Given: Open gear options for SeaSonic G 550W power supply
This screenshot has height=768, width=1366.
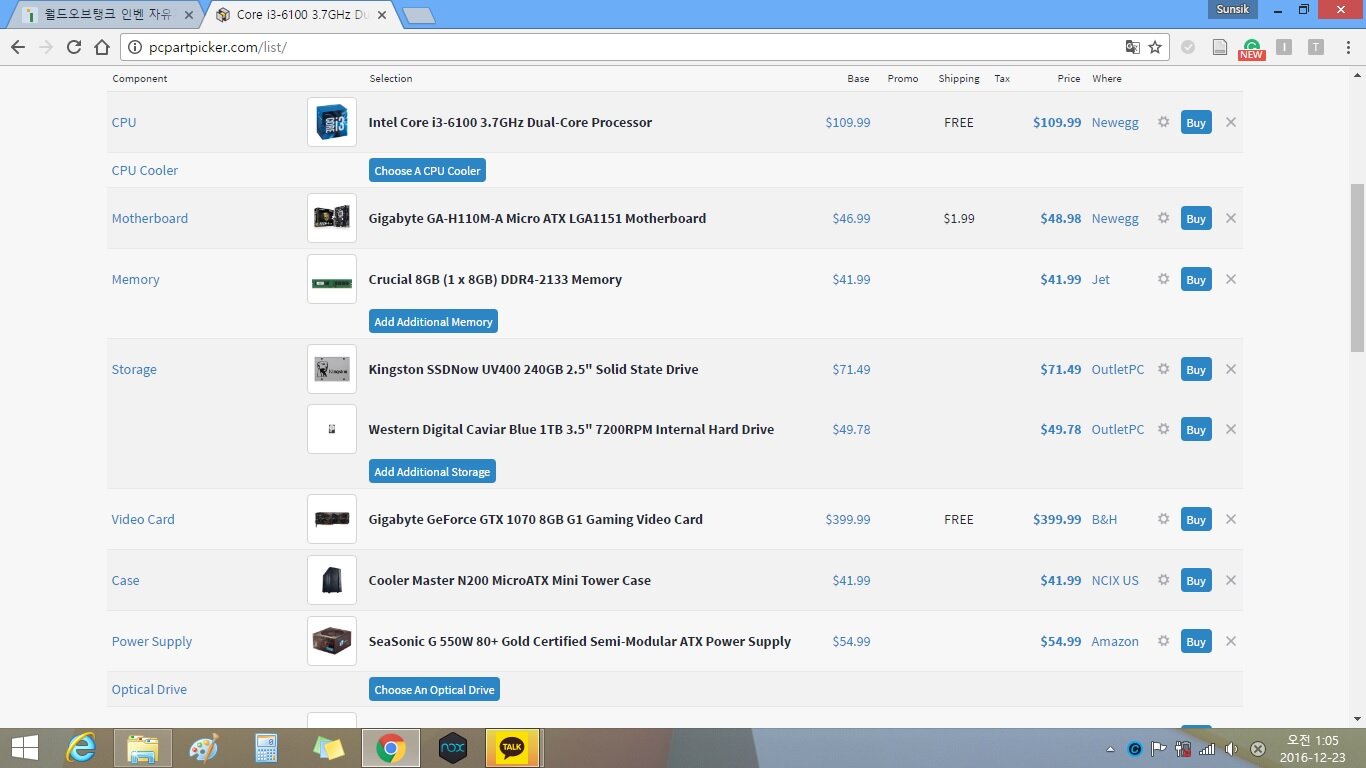Looking at the screenshot, I should click(1163, 641).
